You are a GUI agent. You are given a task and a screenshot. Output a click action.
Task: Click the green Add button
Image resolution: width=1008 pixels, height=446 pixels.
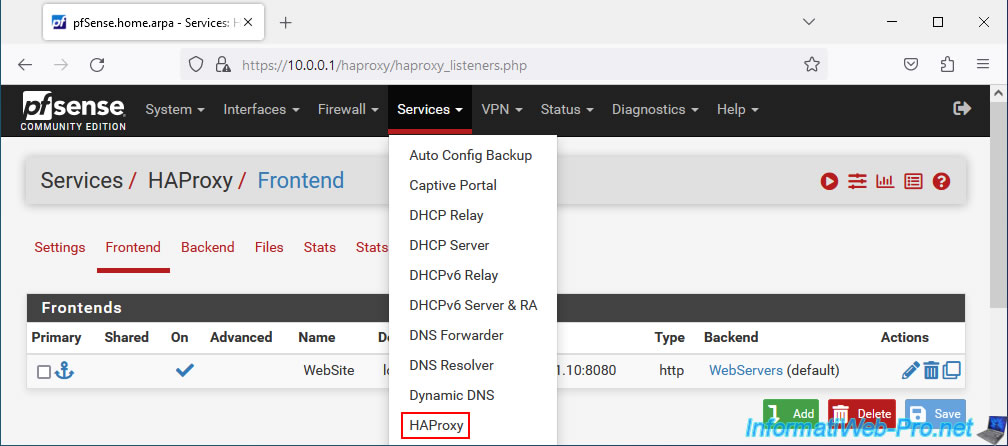[791, 414]
